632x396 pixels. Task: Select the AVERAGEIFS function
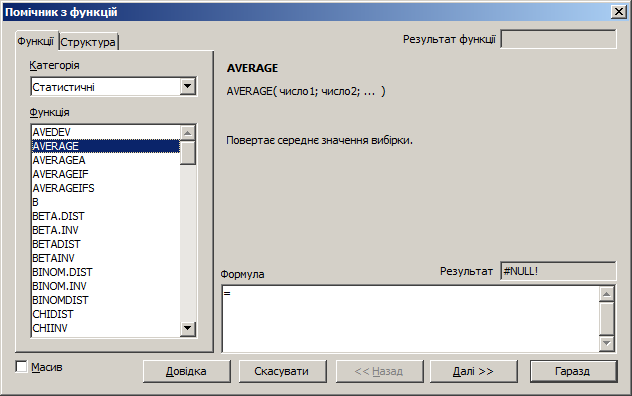[106, 188]
